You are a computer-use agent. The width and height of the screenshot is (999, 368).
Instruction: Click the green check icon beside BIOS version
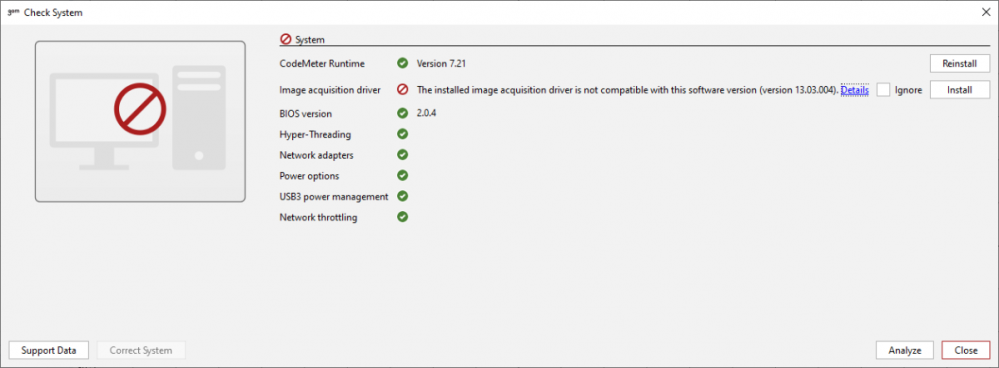pos(402,113)
